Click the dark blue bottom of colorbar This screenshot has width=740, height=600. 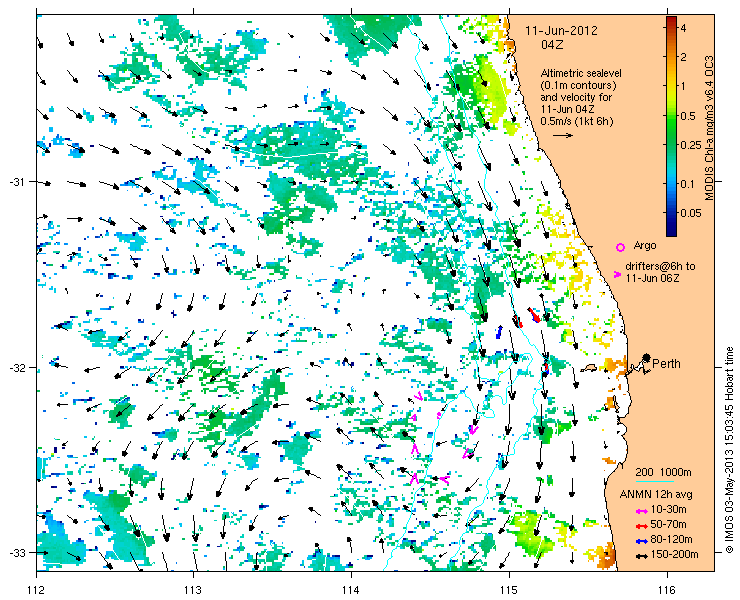click(671, 231)
